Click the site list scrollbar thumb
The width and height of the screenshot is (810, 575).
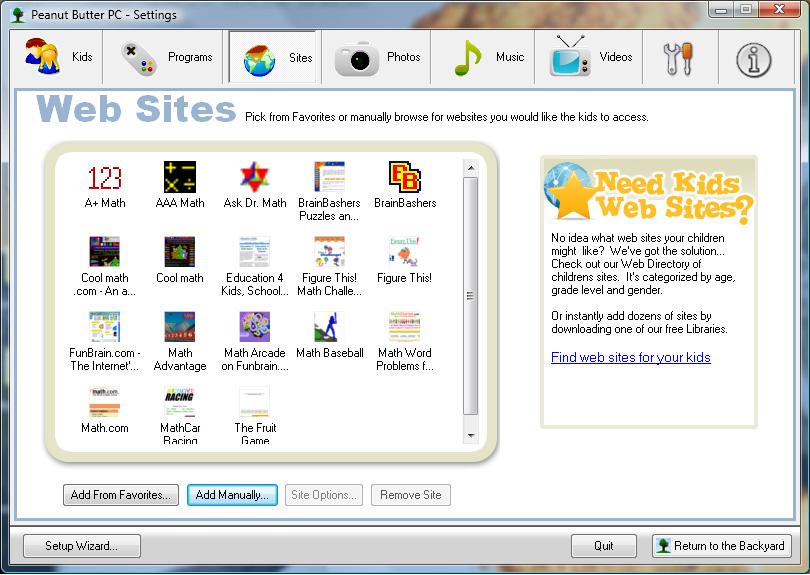tap(471, 296)
